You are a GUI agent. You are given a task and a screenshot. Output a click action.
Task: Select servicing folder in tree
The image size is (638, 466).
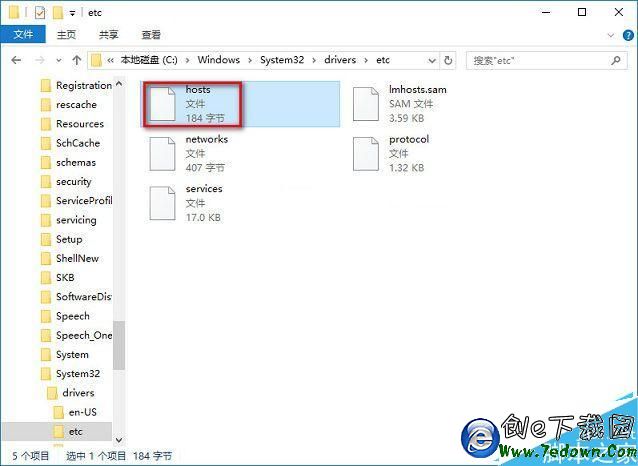[x=76, y=220]
